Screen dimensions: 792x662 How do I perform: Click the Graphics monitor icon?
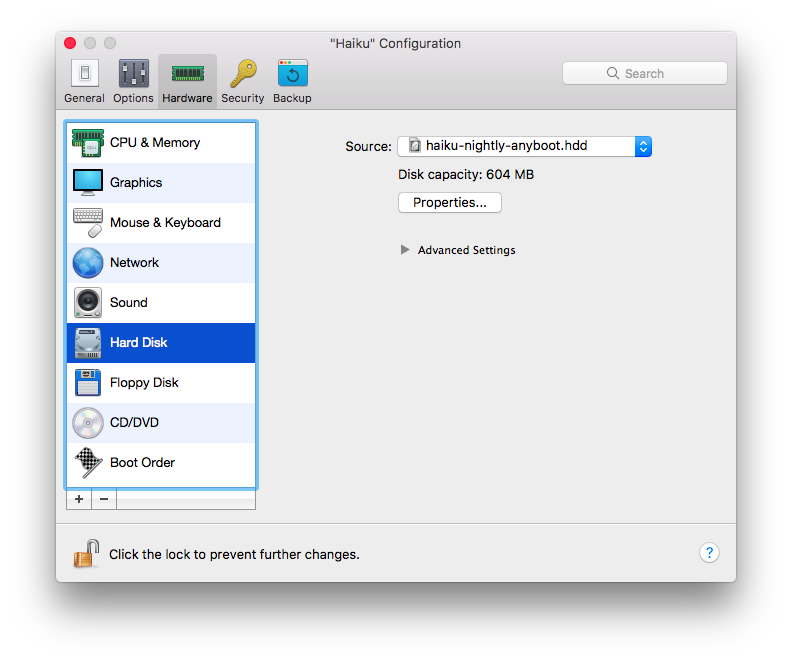click(88, 183)
